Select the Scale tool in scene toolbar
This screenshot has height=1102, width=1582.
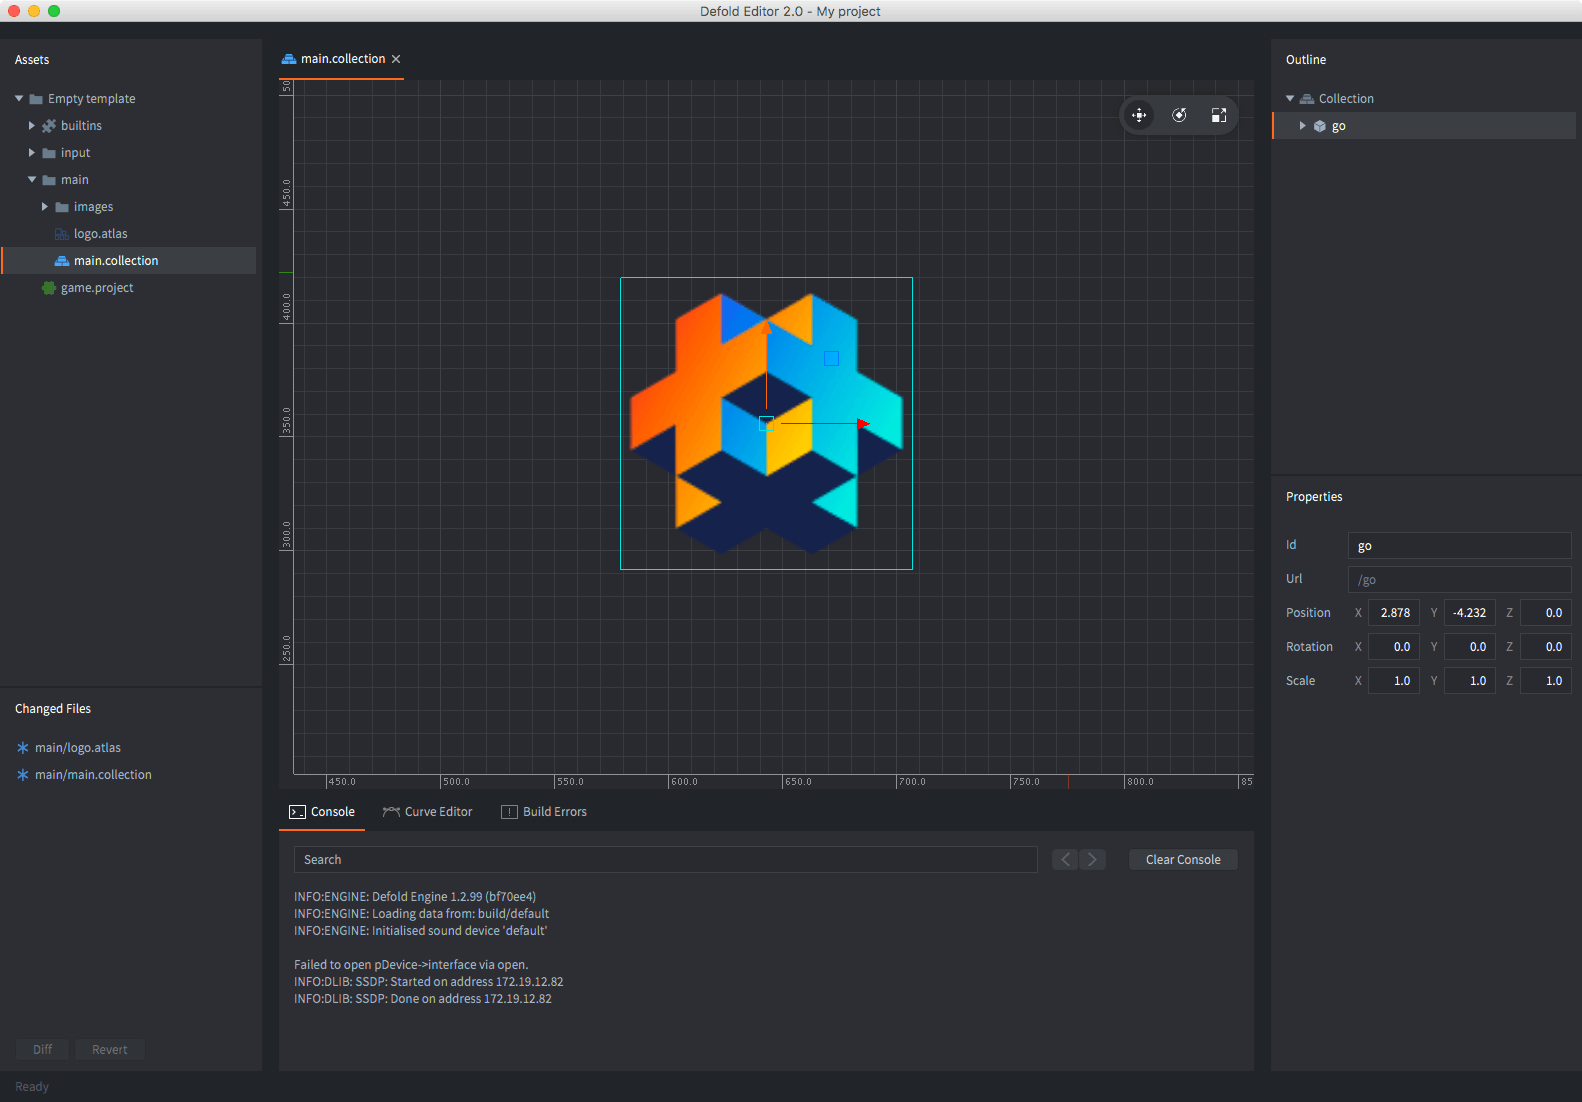tap(1218, 115)
